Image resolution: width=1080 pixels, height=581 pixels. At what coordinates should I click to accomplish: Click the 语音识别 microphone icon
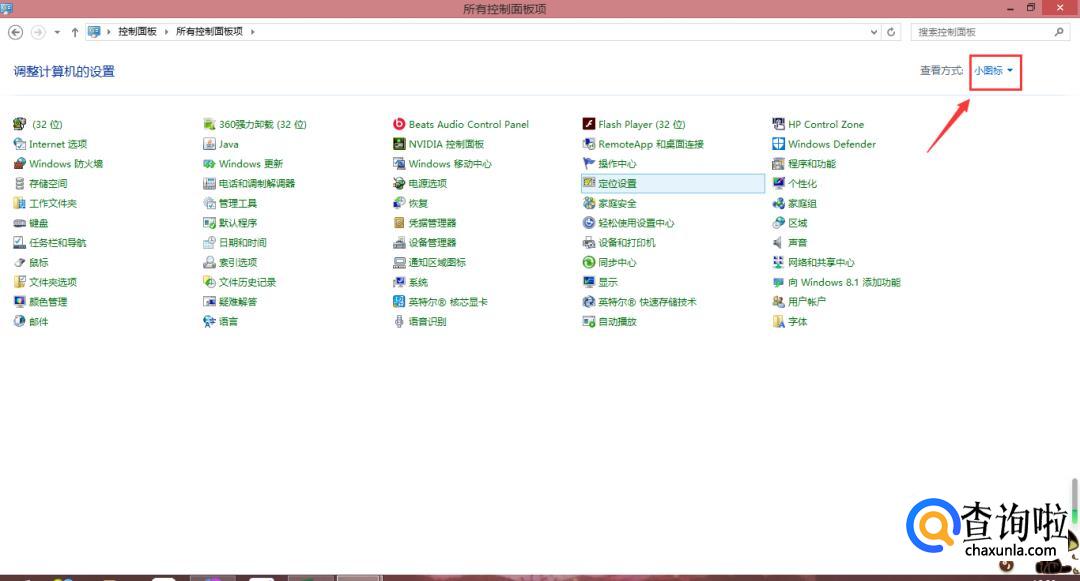click(x=399, y=321)
